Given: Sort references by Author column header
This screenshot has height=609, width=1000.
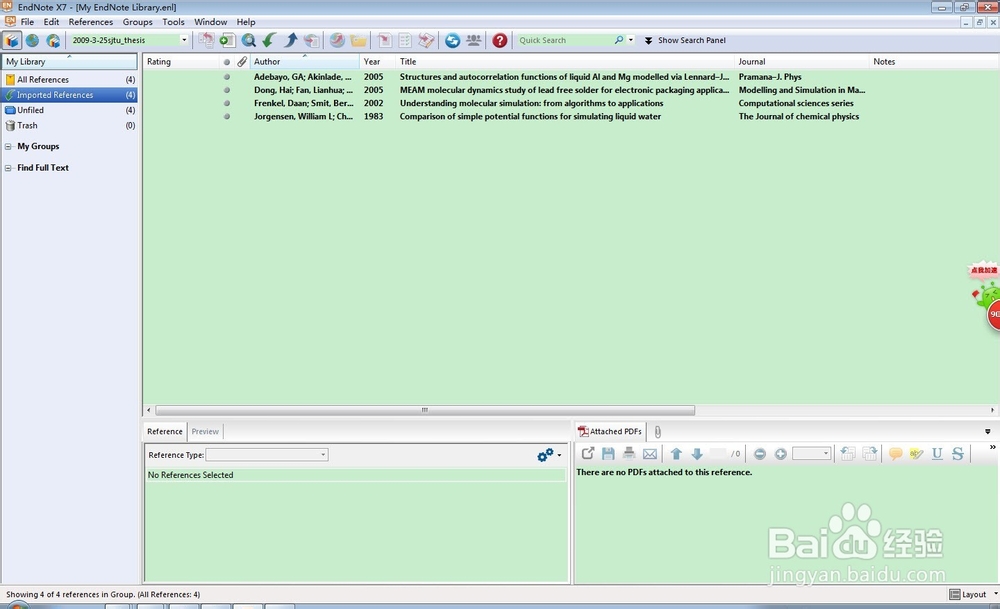Looking at the screenshot, I should pyautogui.click(x=305, y=62).
